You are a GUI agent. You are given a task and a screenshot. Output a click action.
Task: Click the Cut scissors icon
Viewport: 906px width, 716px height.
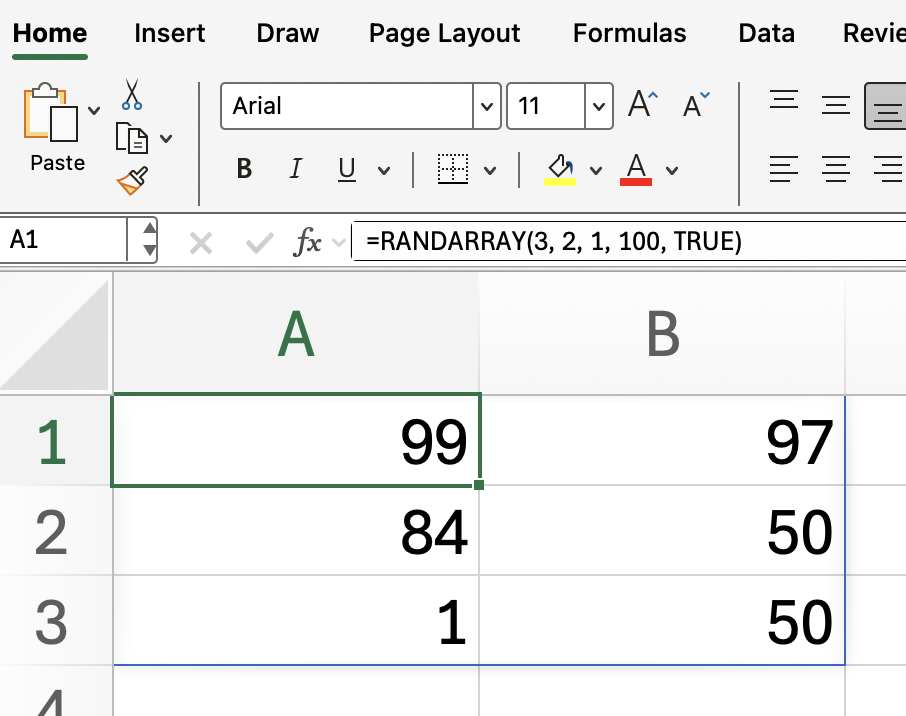point(131,95)
